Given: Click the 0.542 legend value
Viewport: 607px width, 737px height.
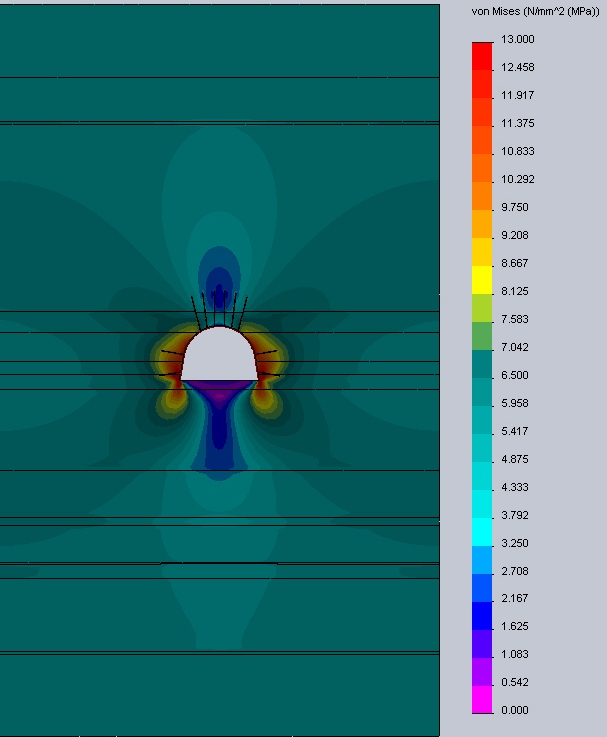Looking at the screenshot, I should [515, 682].
